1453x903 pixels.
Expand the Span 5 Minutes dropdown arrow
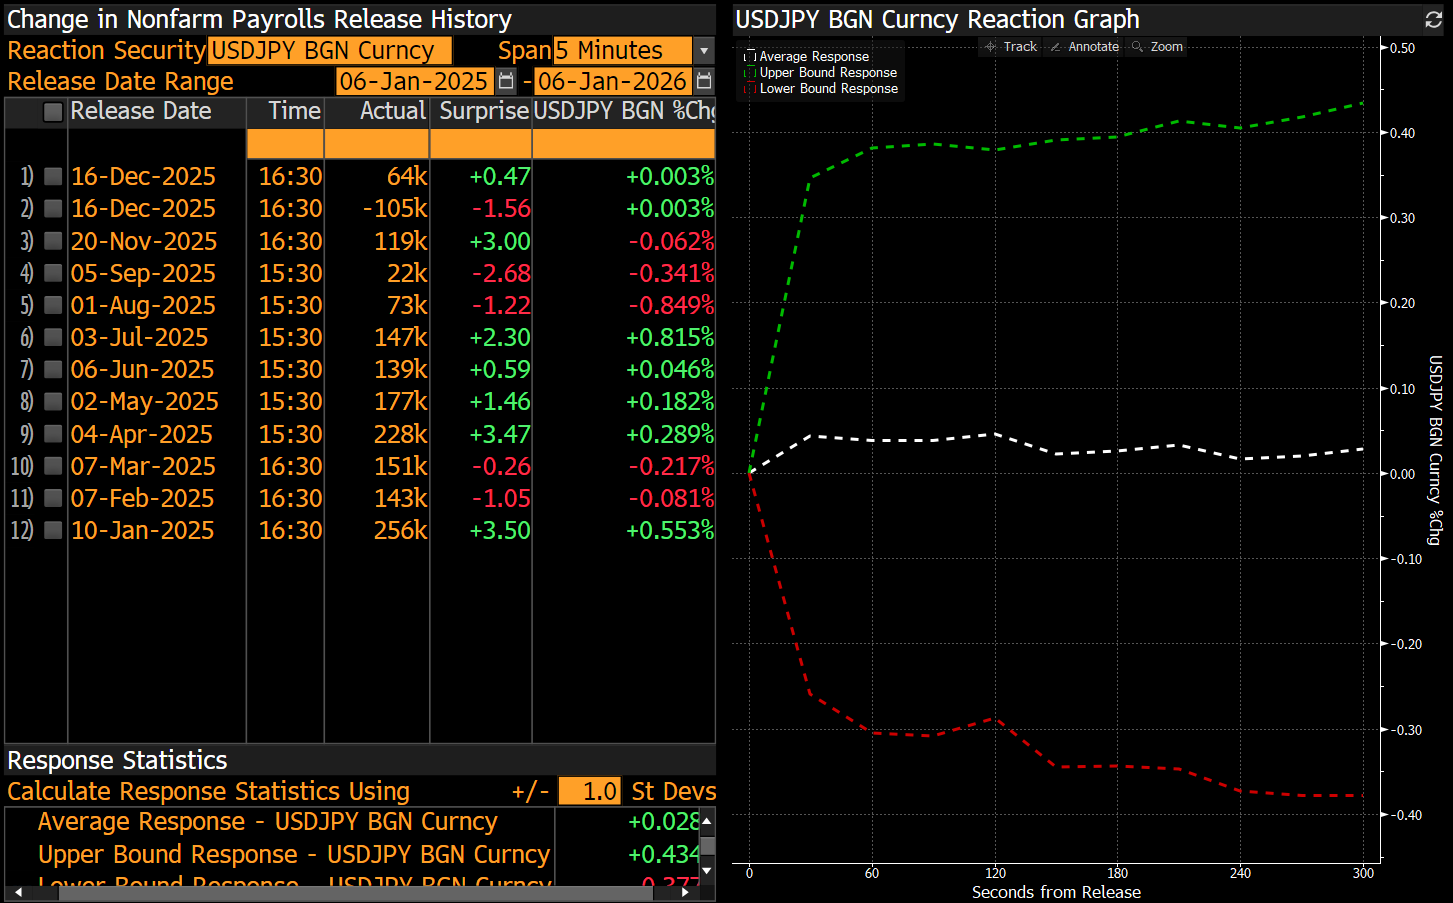[x=704, y=51]
